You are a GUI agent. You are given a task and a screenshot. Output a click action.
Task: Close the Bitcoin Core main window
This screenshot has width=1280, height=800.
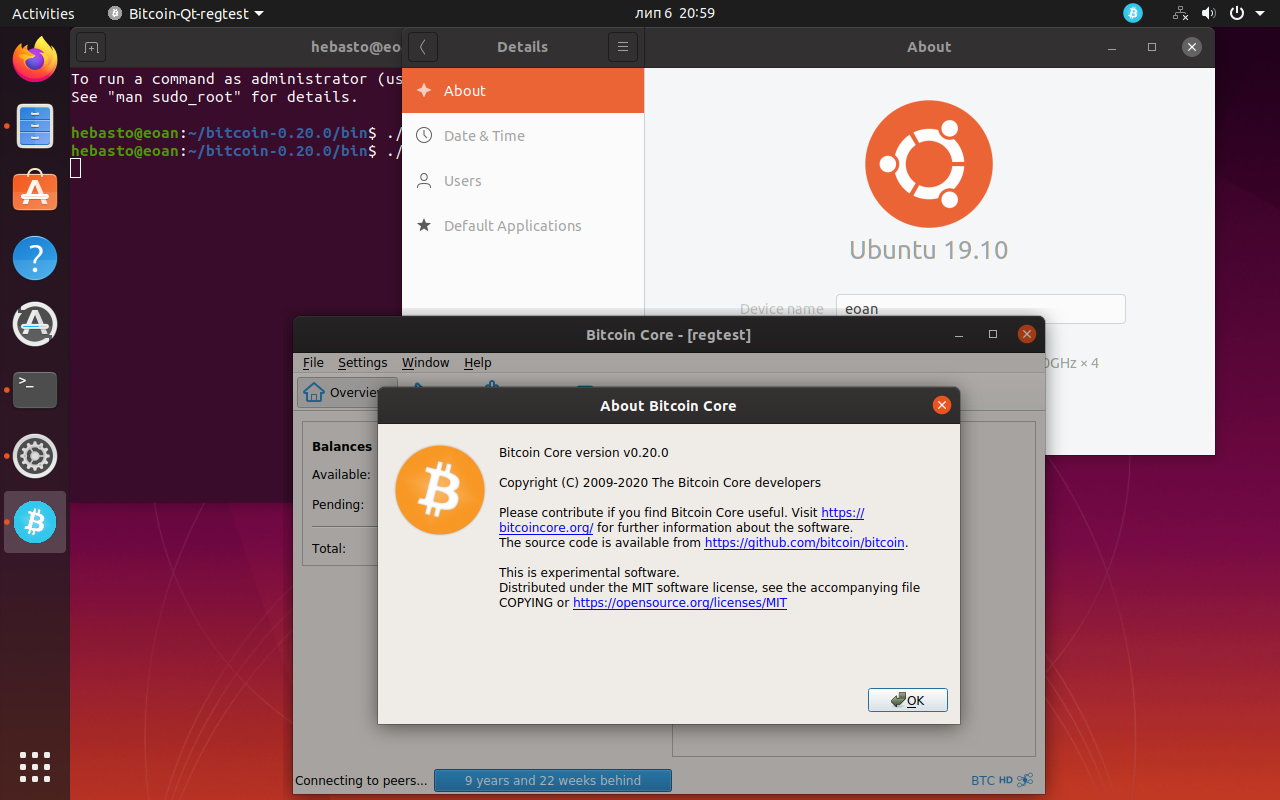1026,334
